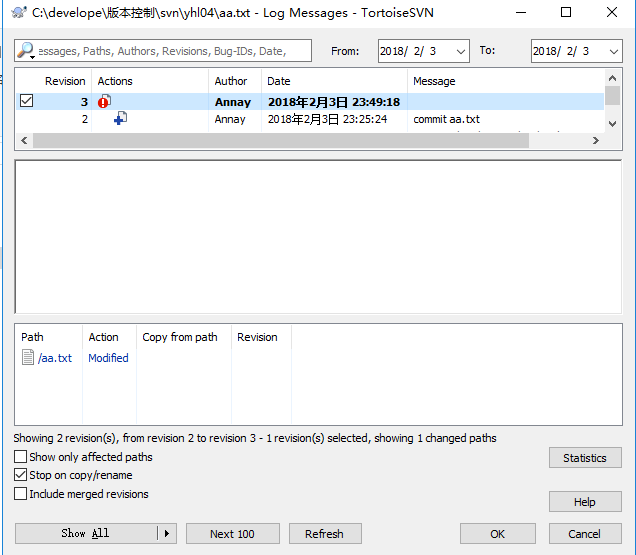
Task: Open the Show All split-button arrow menu
Action: pyautogui.click(x=167, y=533)
